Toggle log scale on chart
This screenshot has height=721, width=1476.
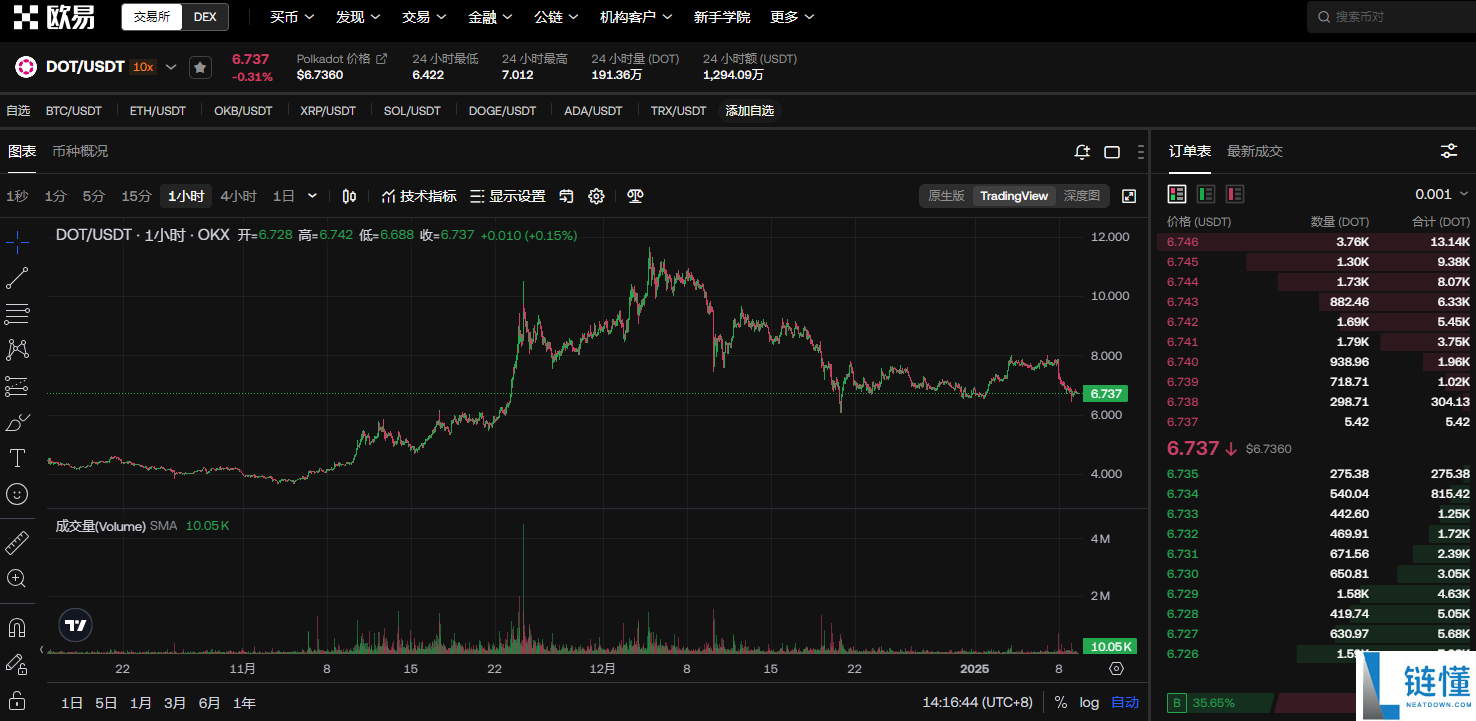click(1089, 702)
